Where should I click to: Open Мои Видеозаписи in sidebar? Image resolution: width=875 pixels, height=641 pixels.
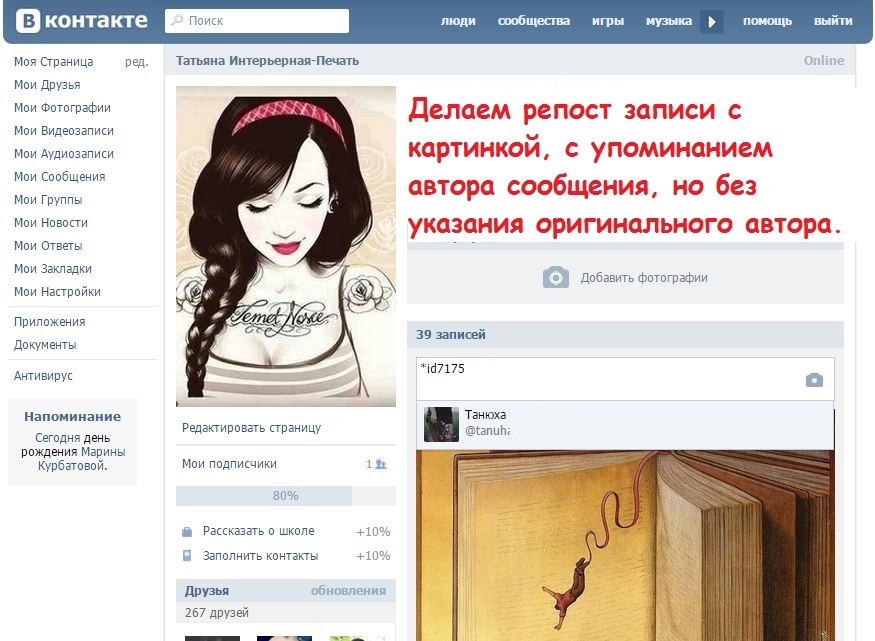(x=64, y=131)
